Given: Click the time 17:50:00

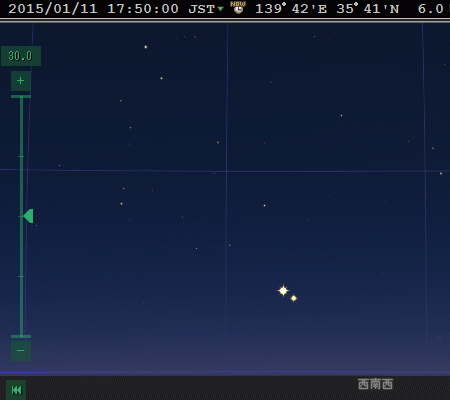Looking at the screenshot, I should pyautogui.click(x=143, y=9).
